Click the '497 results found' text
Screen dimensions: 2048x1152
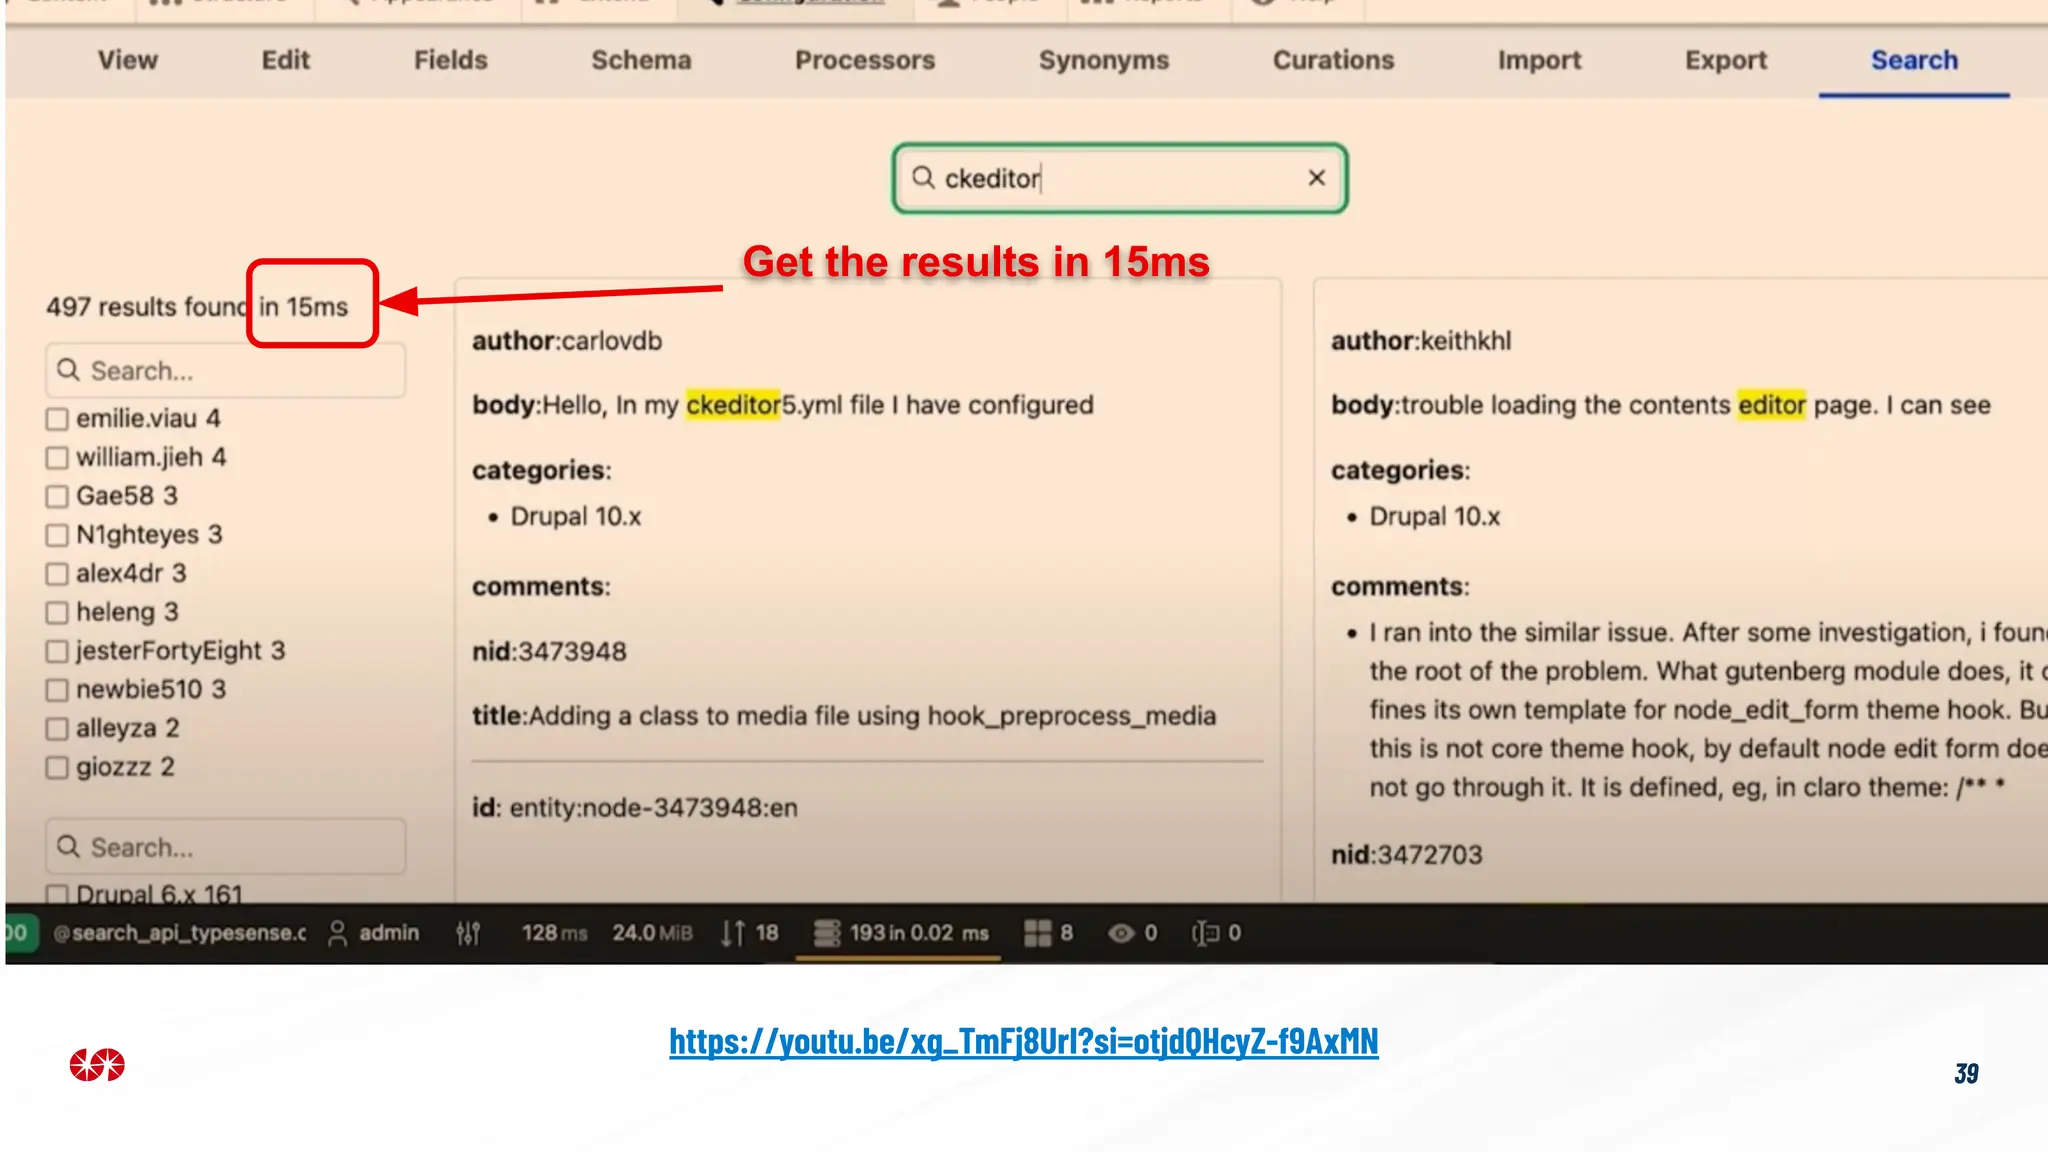[146, 307]
